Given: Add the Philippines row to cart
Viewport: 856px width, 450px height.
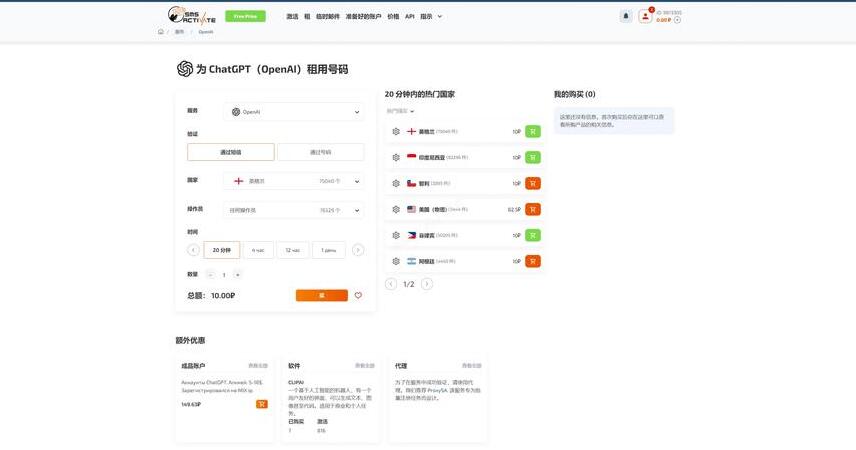Looking at the screenshot, I should point(533,235).
